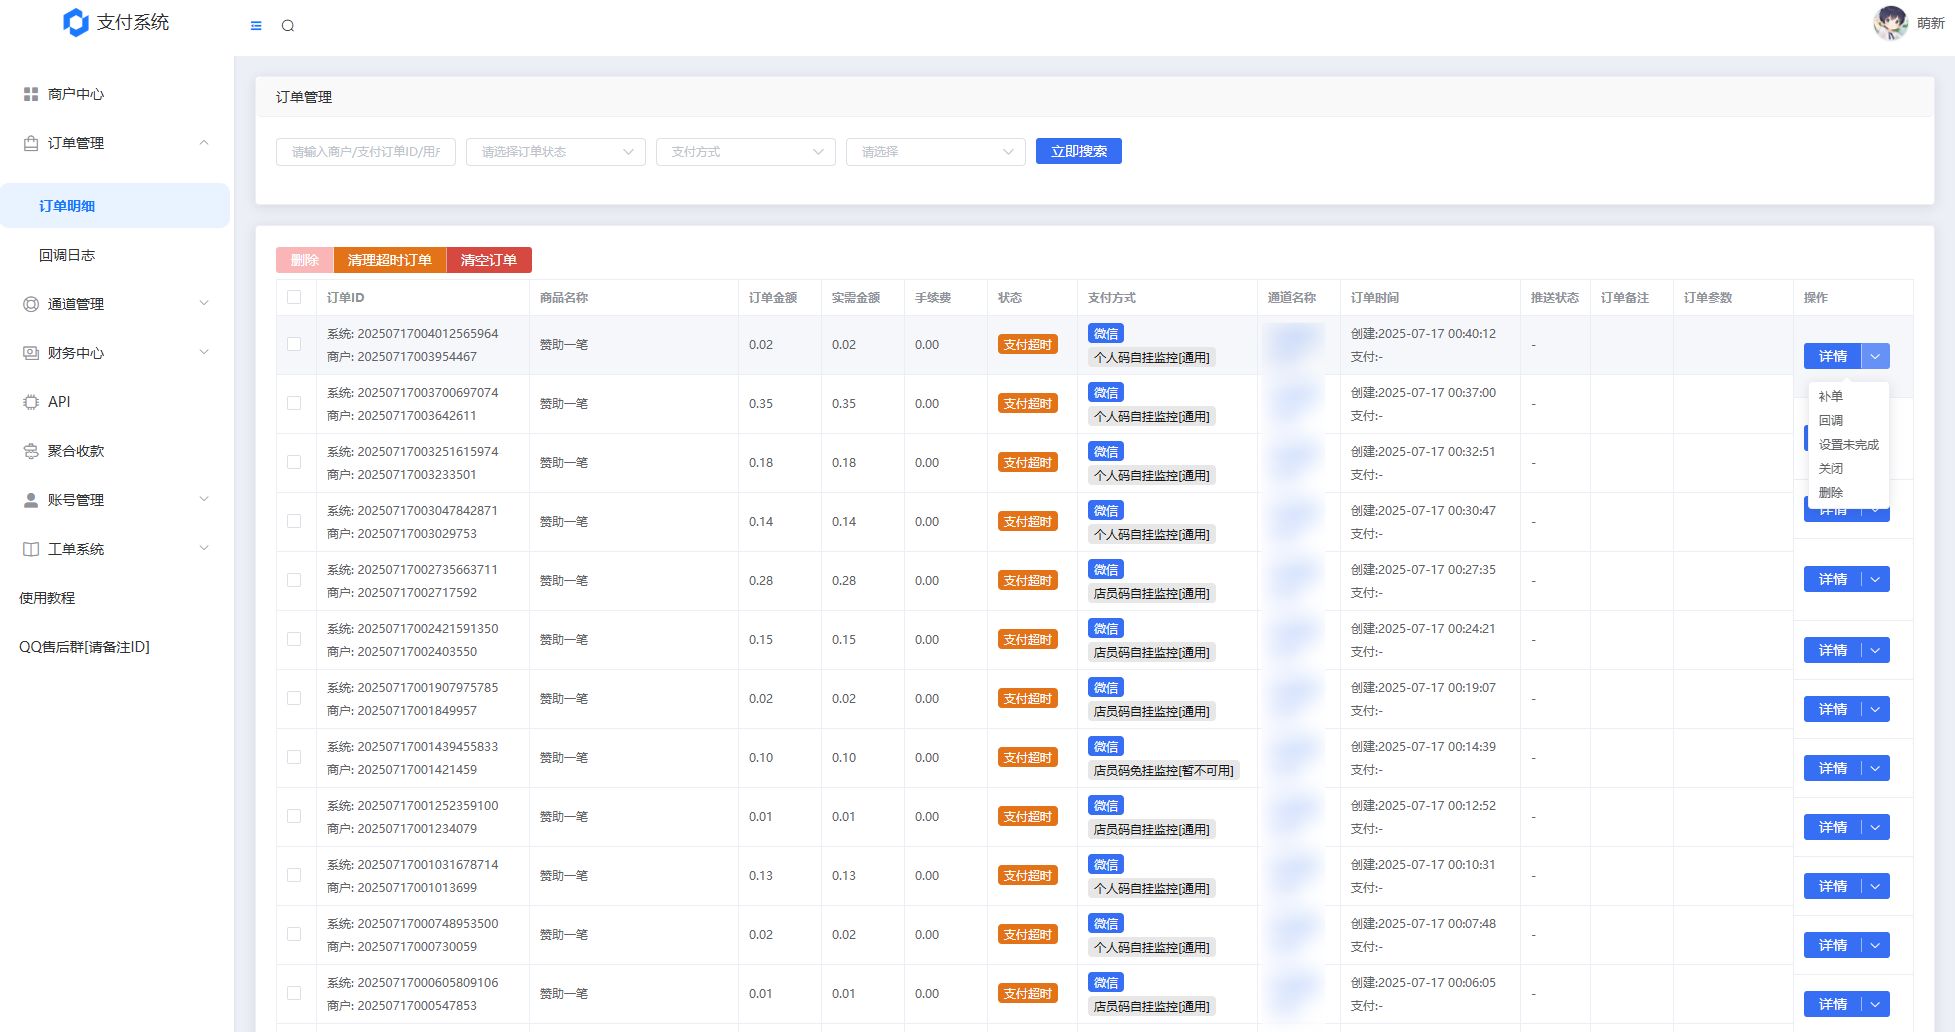
Task: Select checkbox for order created at 00:27:35
Action: pos(294,580)
